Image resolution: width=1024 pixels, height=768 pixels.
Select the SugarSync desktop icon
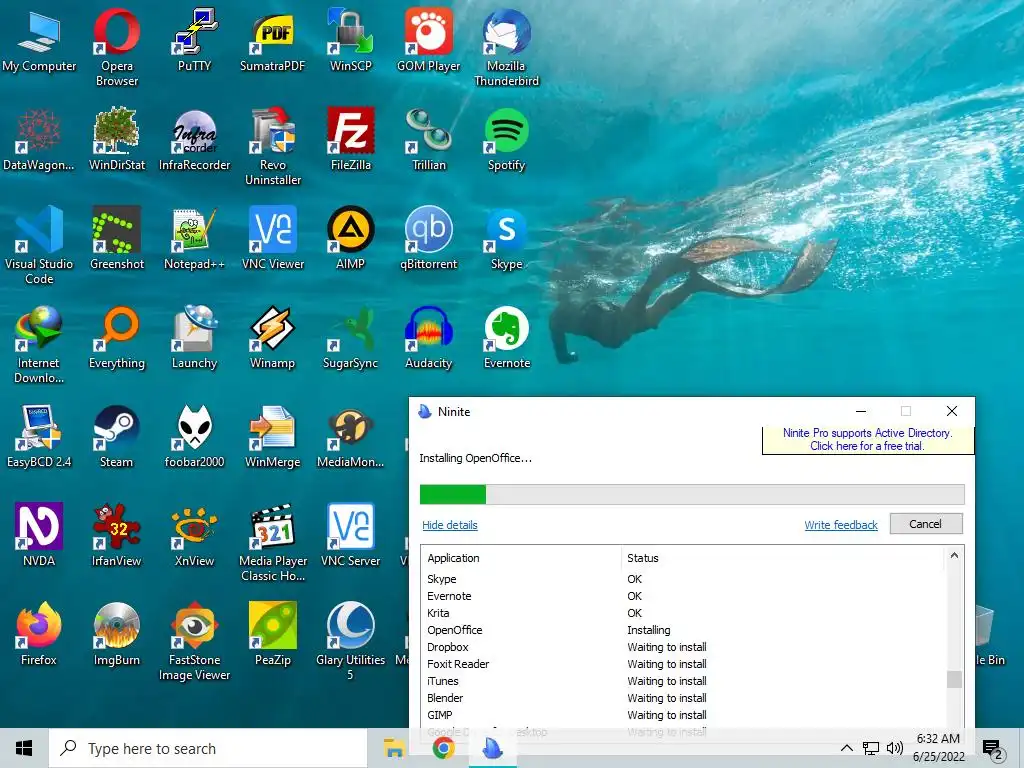351,337
